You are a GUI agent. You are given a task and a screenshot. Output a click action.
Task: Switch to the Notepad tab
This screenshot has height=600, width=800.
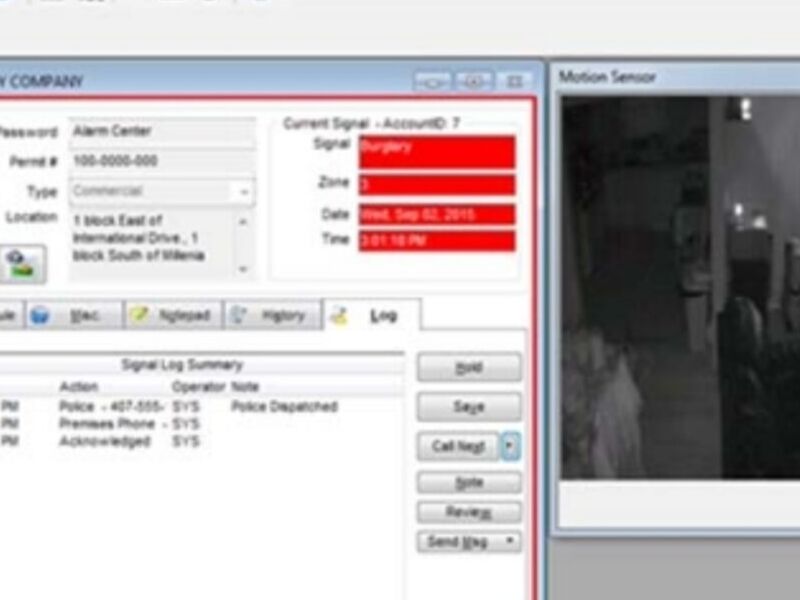tap(171, 315)
